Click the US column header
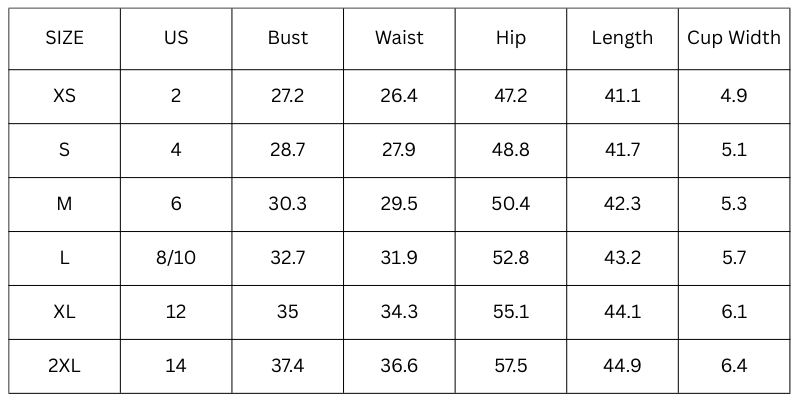 [x=176, y=38]
